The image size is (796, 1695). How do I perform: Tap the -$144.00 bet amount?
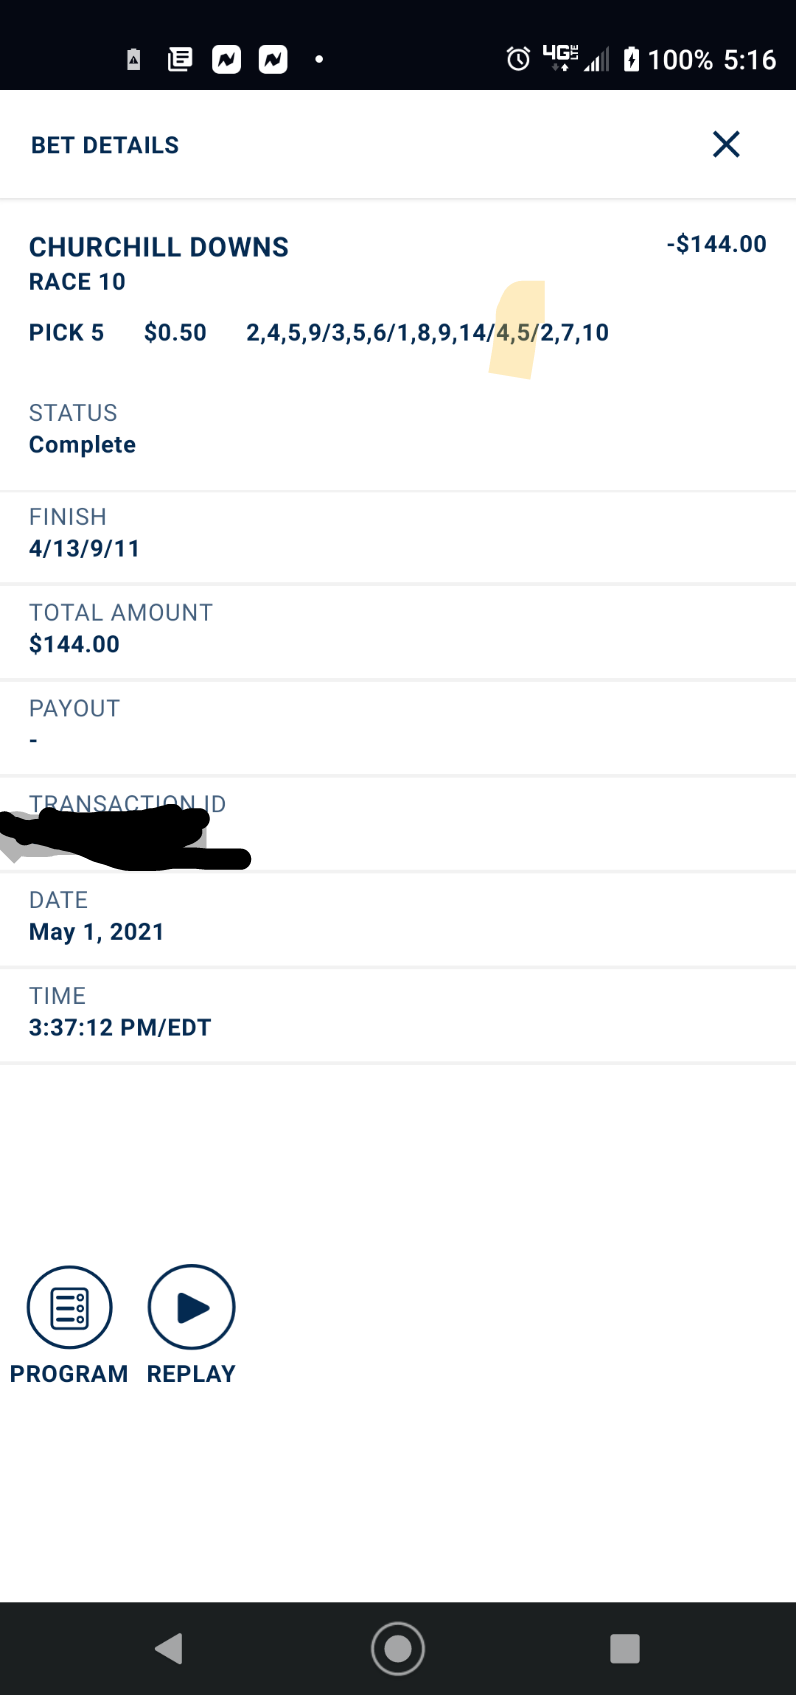(717, 244)
